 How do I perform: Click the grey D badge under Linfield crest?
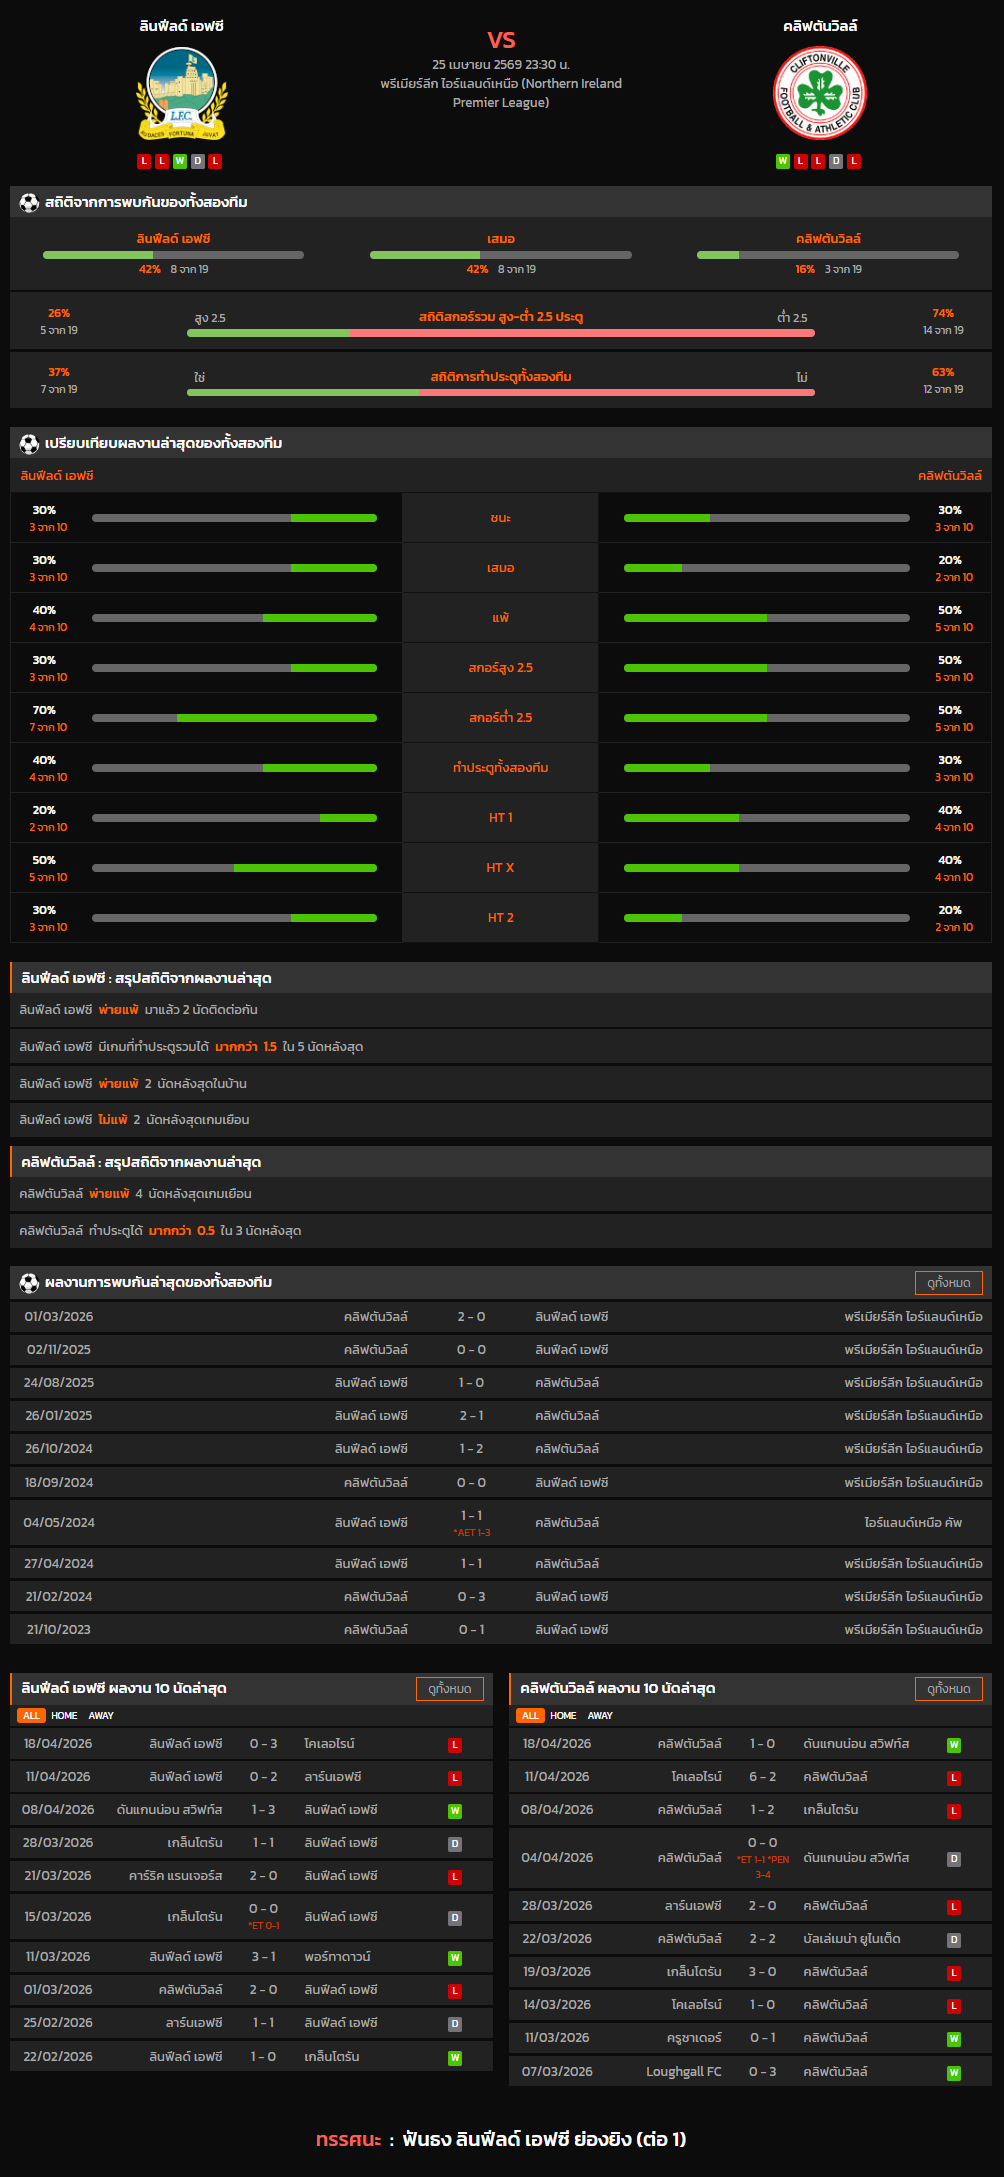[198, 161]
